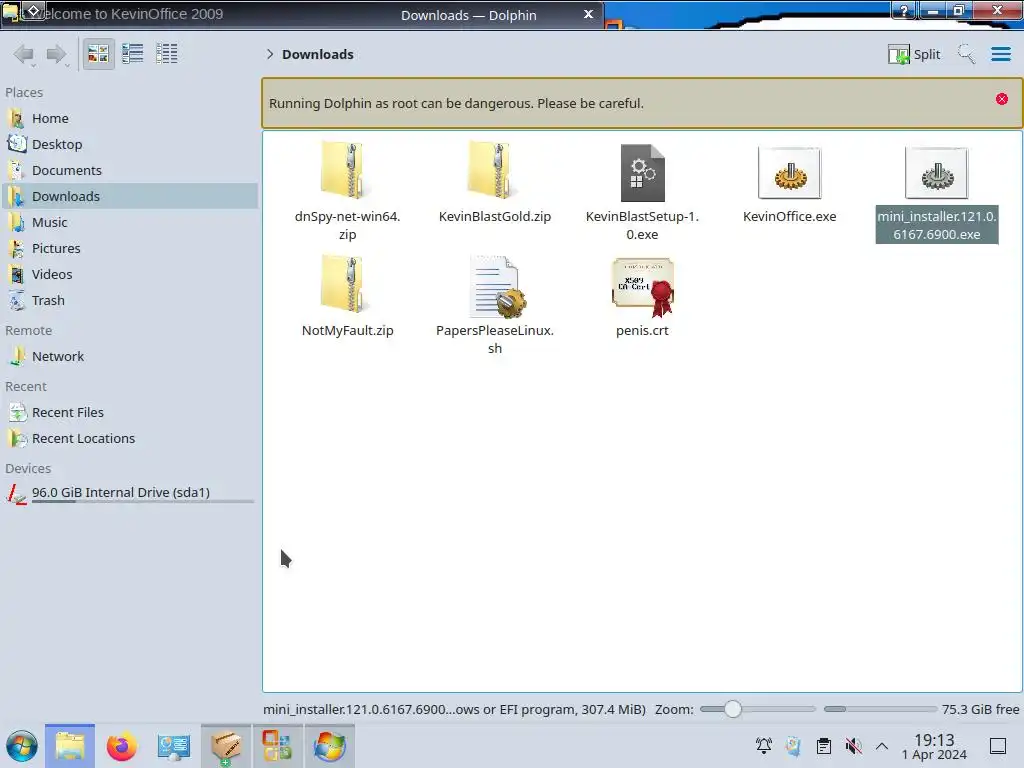This screenshot has height=768, width=1024.
Task: Open Desktop in Places
Action: pos(129,144)
